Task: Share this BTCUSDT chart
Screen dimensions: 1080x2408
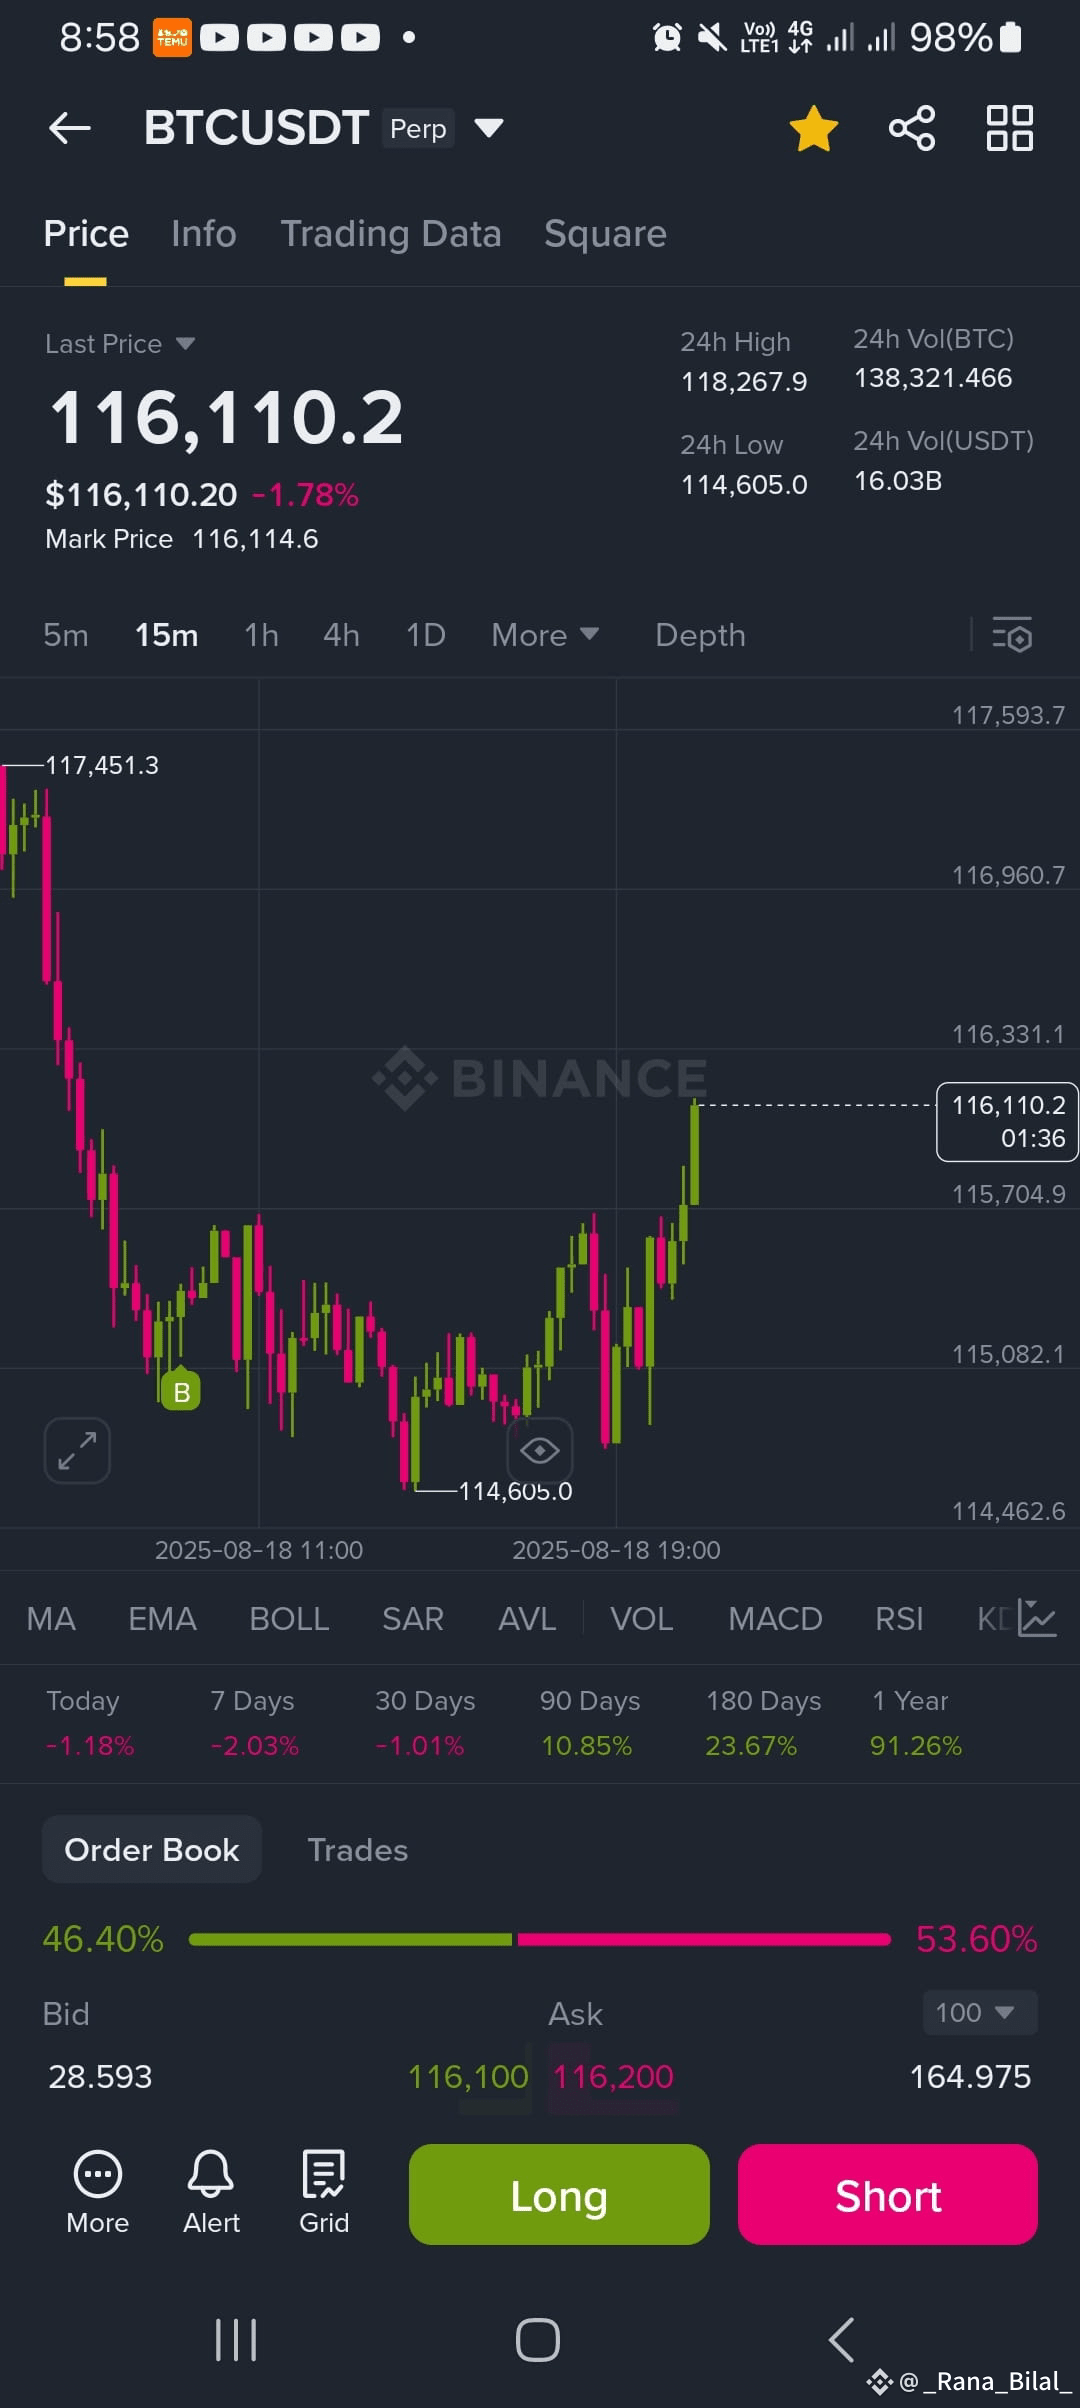Action: [x=912, y=128]
